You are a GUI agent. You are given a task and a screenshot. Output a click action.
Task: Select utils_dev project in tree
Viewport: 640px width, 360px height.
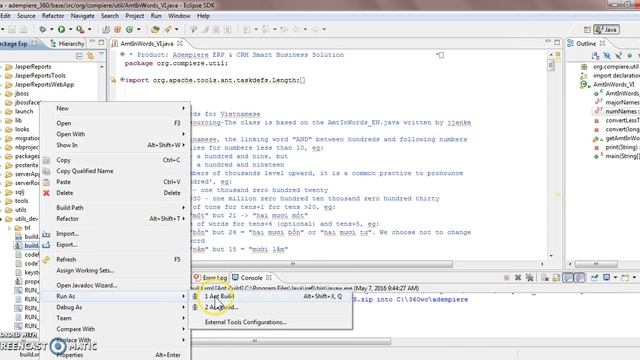coord(27,219)
